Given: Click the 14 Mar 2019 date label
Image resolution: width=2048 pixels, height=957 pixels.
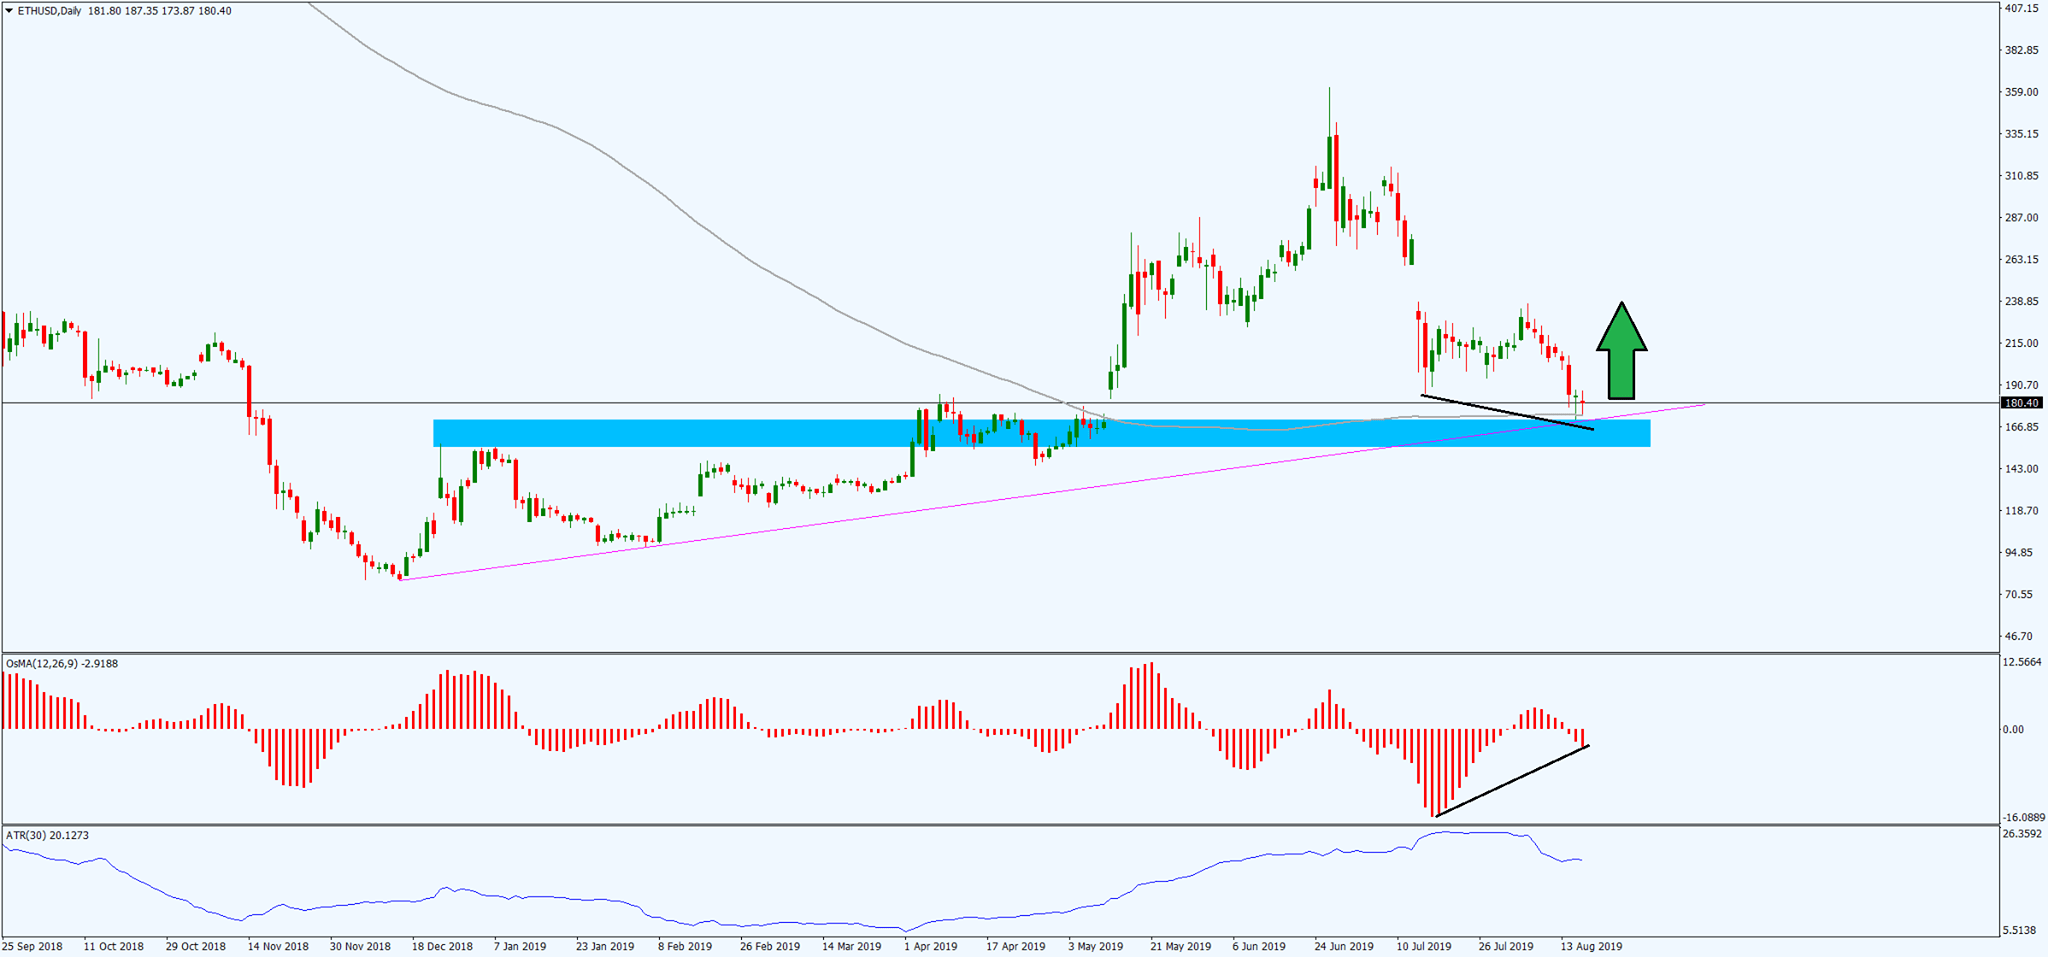Looking at the screenshot, I should tap(852, 946).
